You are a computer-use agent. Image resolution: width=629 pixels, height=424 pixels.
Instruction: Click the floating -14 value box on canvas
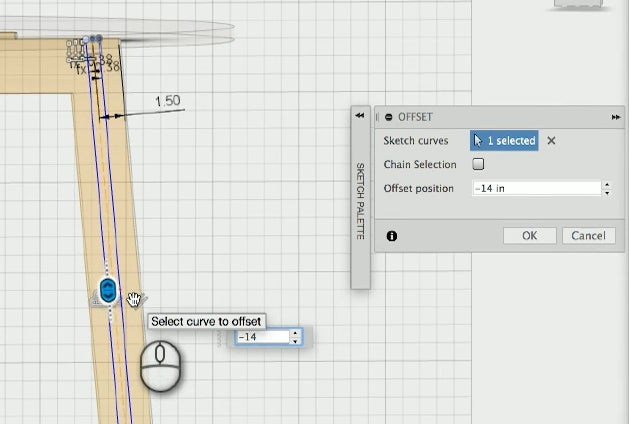point(262,337)
